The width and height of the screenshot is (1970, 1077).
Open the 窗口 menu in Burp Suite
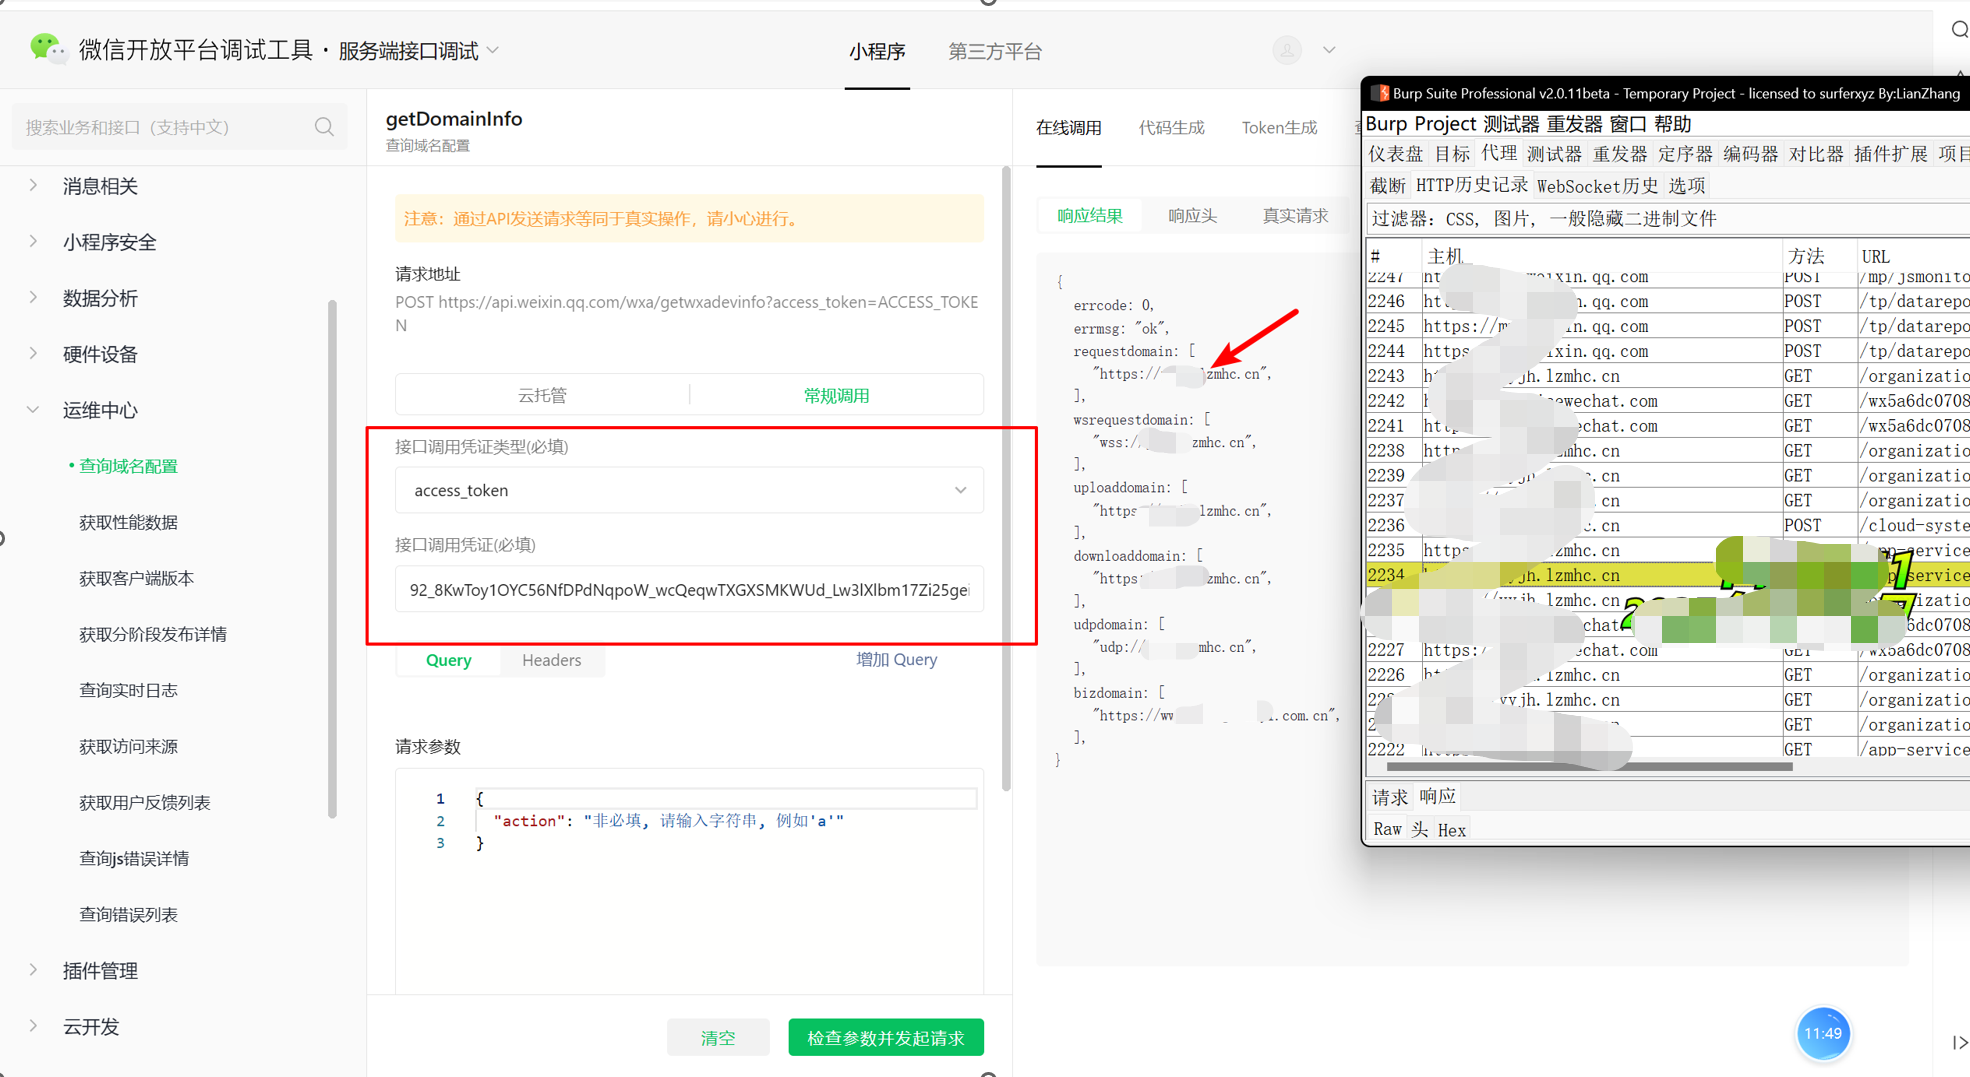[x=1628, y=124]
